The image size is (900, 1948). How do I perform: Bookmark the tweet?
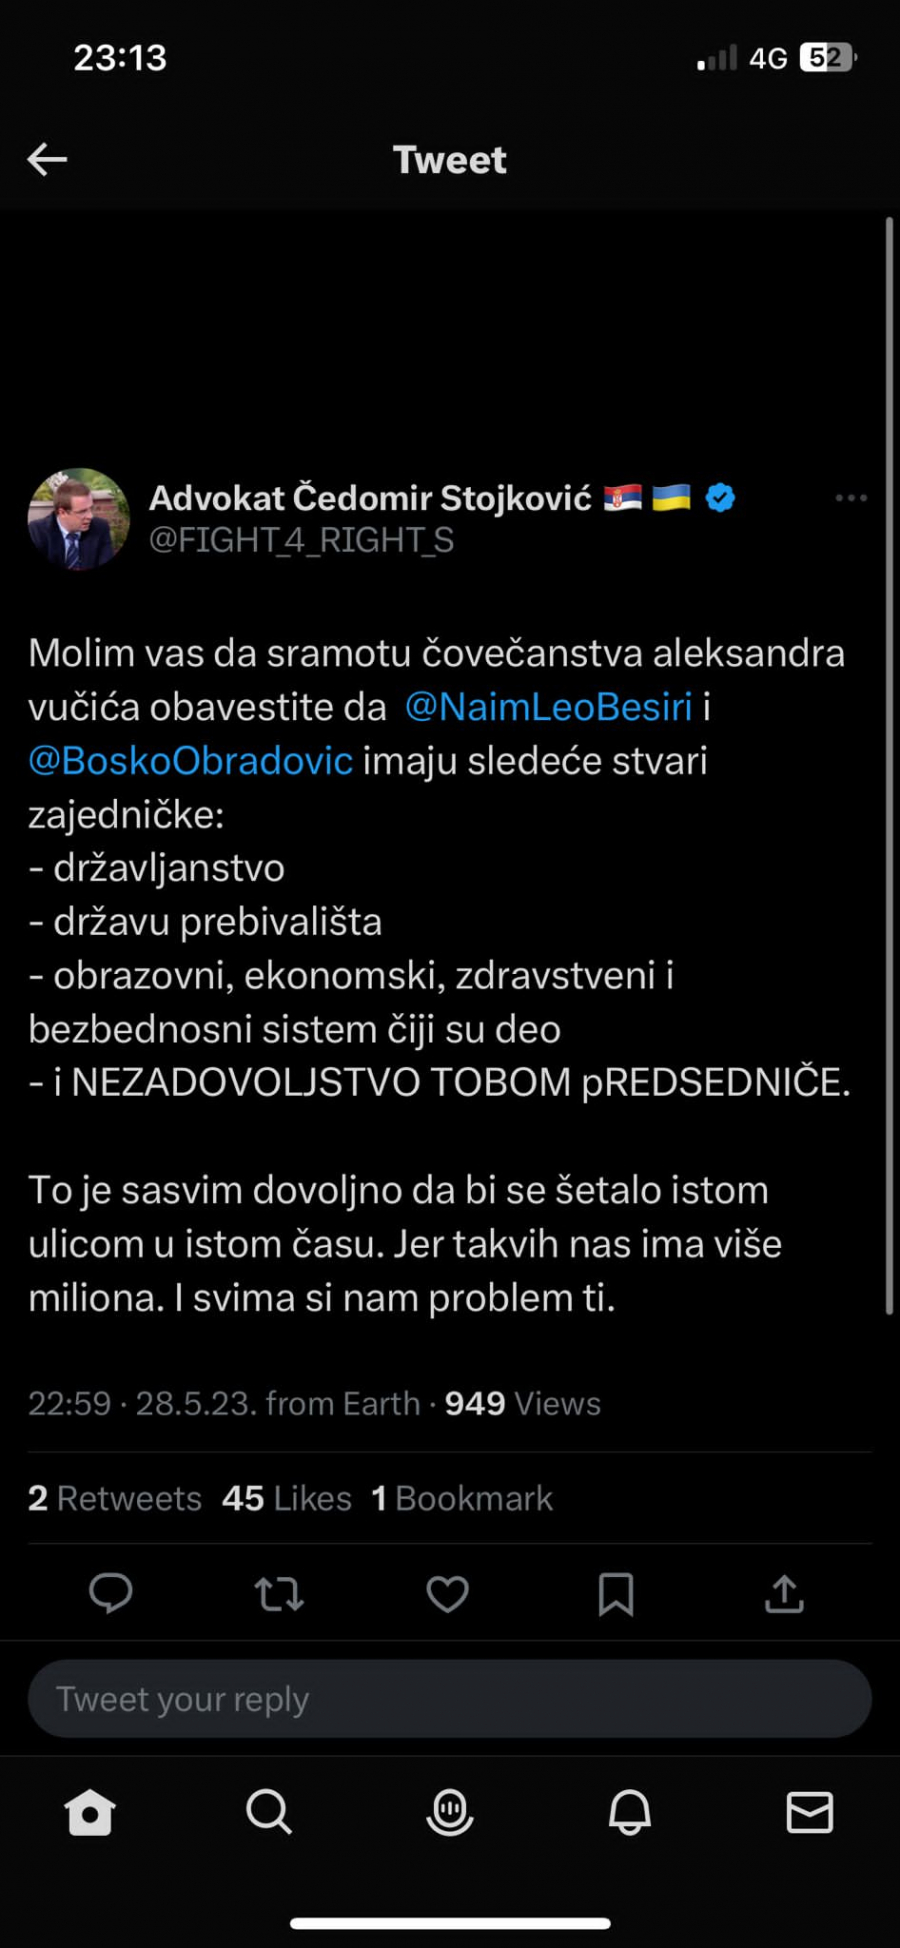[x=616, y=1593]
